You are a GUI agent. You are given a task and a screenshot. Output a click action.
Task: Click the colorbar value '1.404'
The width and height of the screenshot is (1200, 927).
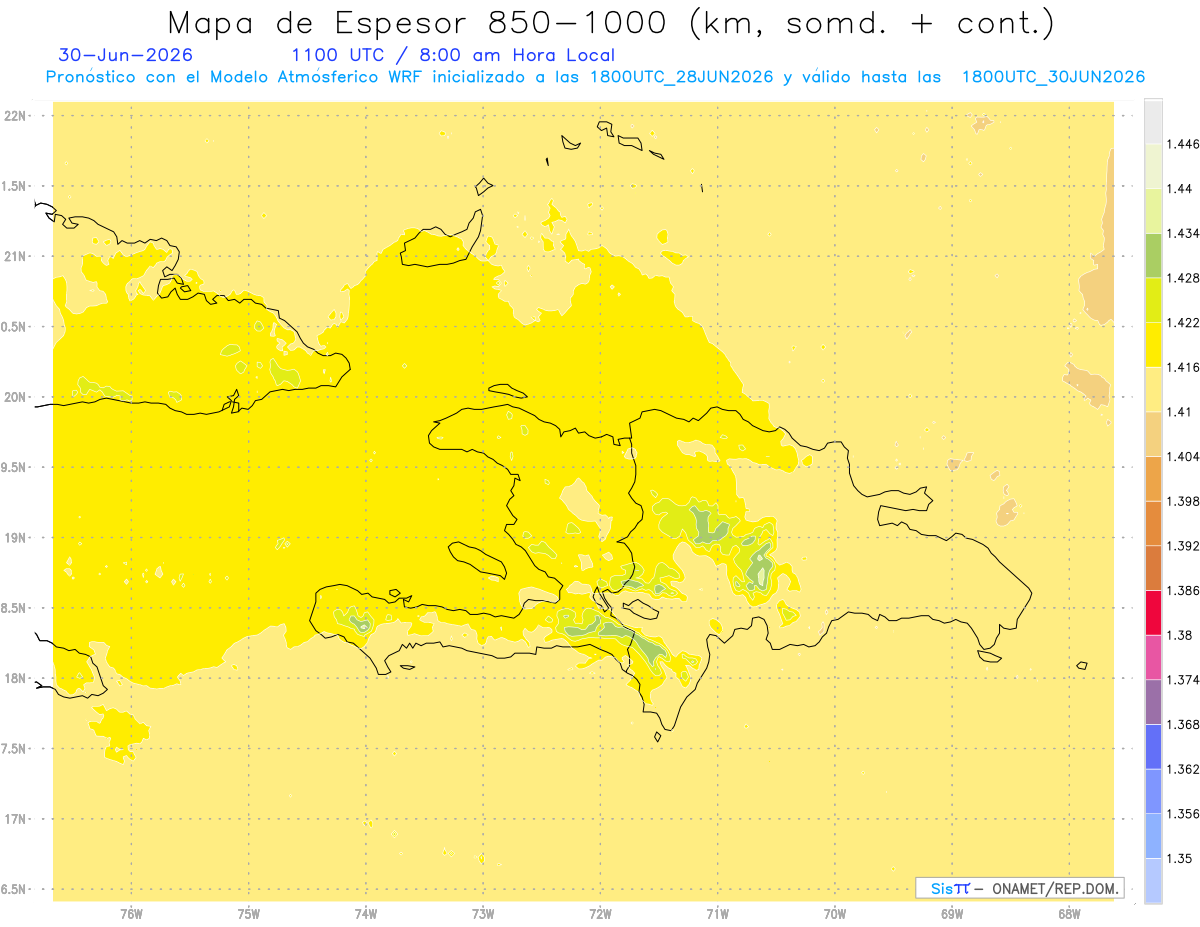[1184, 456]
